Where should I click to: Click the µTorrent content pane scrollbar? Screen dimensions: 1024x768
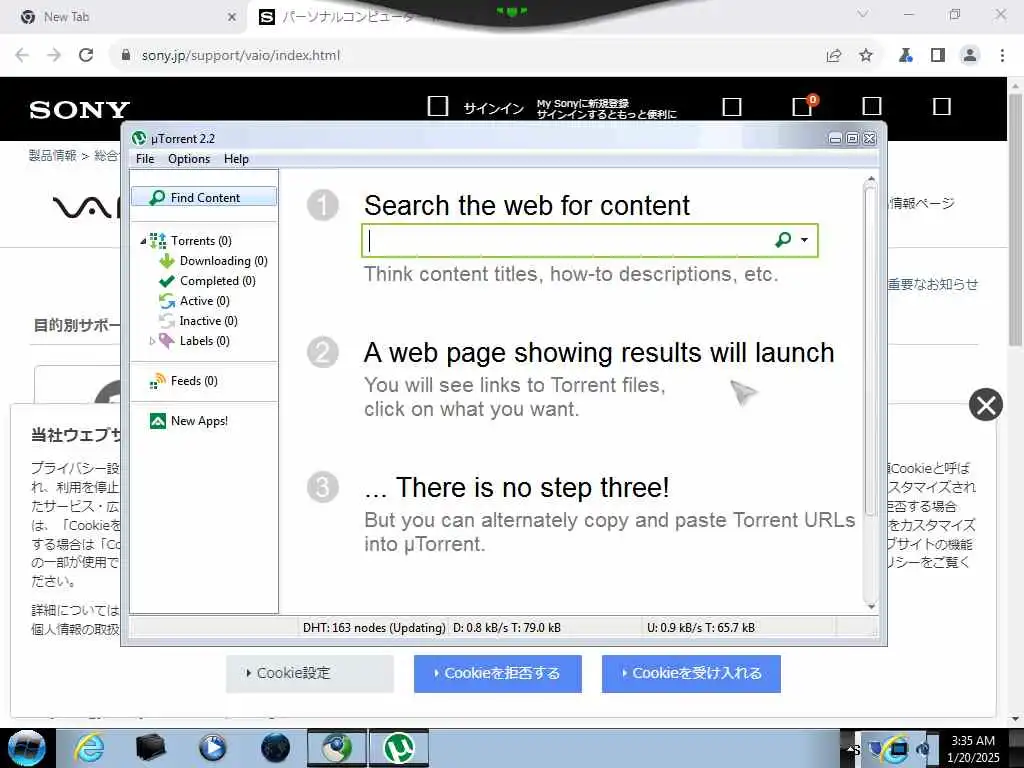[870, 349]
